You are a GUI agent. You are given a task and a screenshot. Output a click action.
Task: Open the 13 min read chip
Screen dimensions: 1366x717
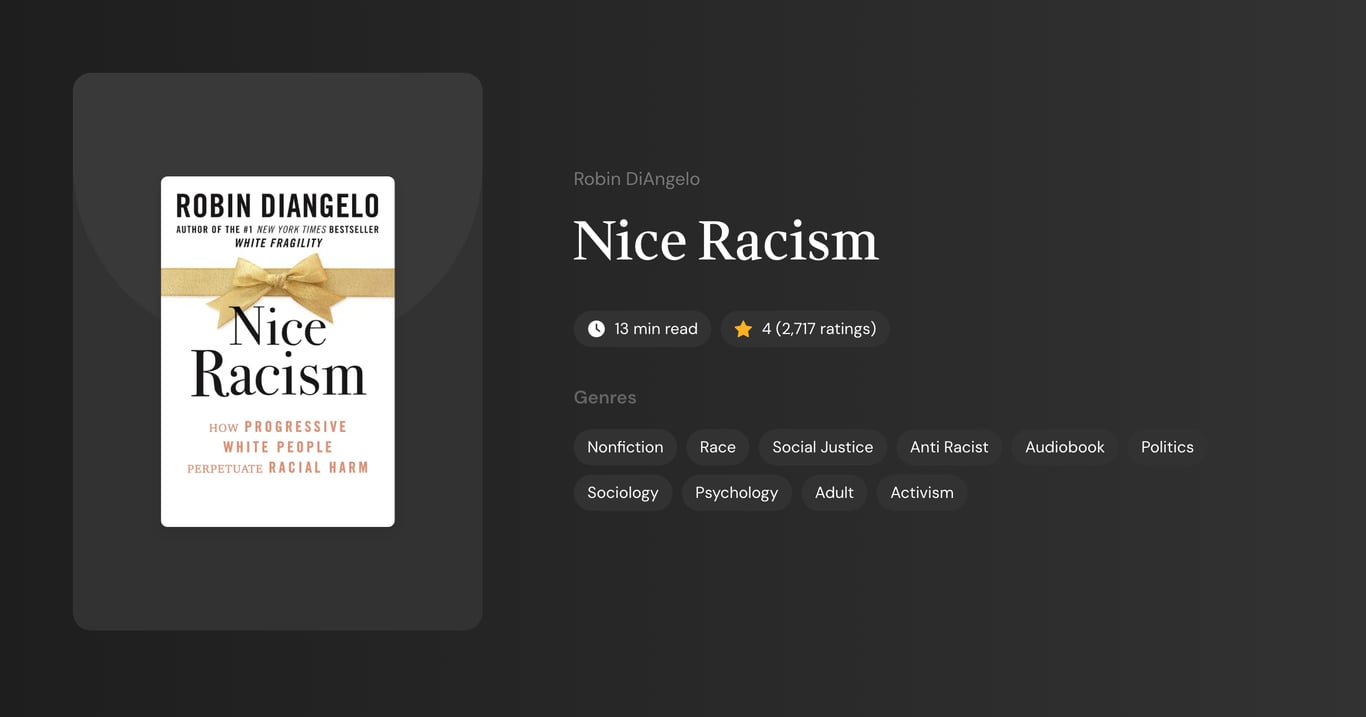(x=642, y=328)
